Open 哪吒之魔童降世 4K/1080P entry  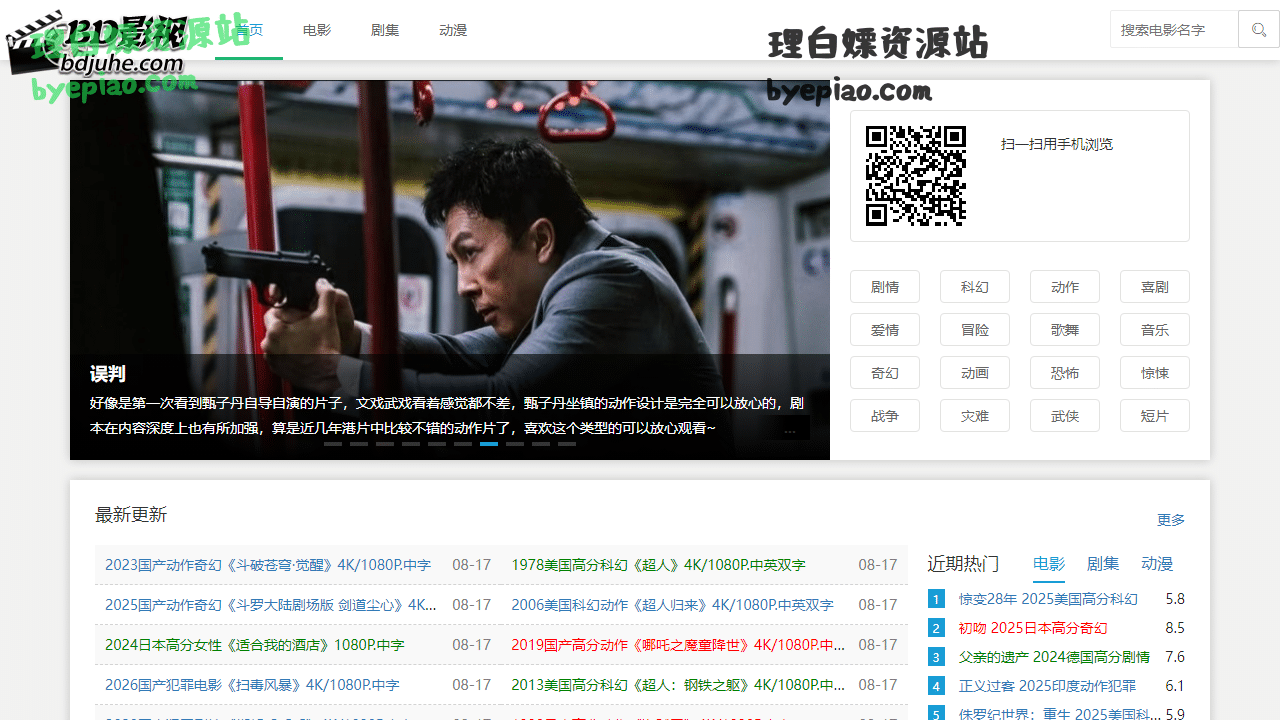point(678,645)
